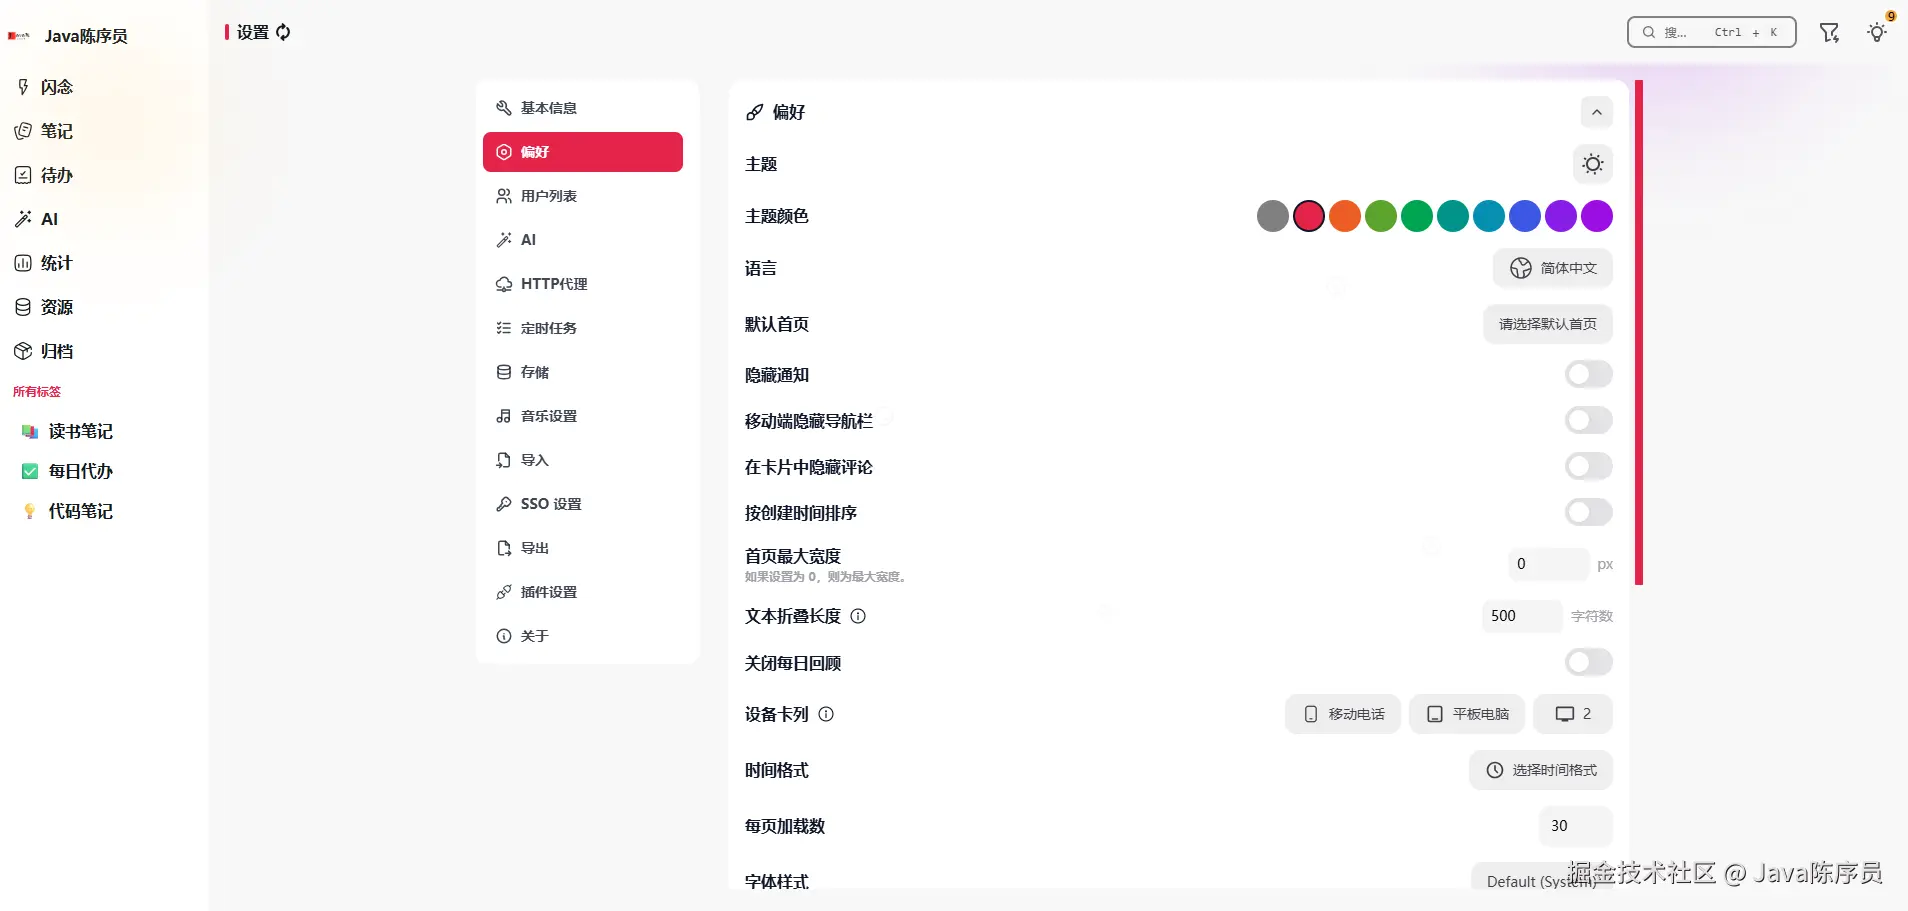Pick the teal theme color
The width and height of the screenshot is (1908, 911).
click(x=1453, y=216)
